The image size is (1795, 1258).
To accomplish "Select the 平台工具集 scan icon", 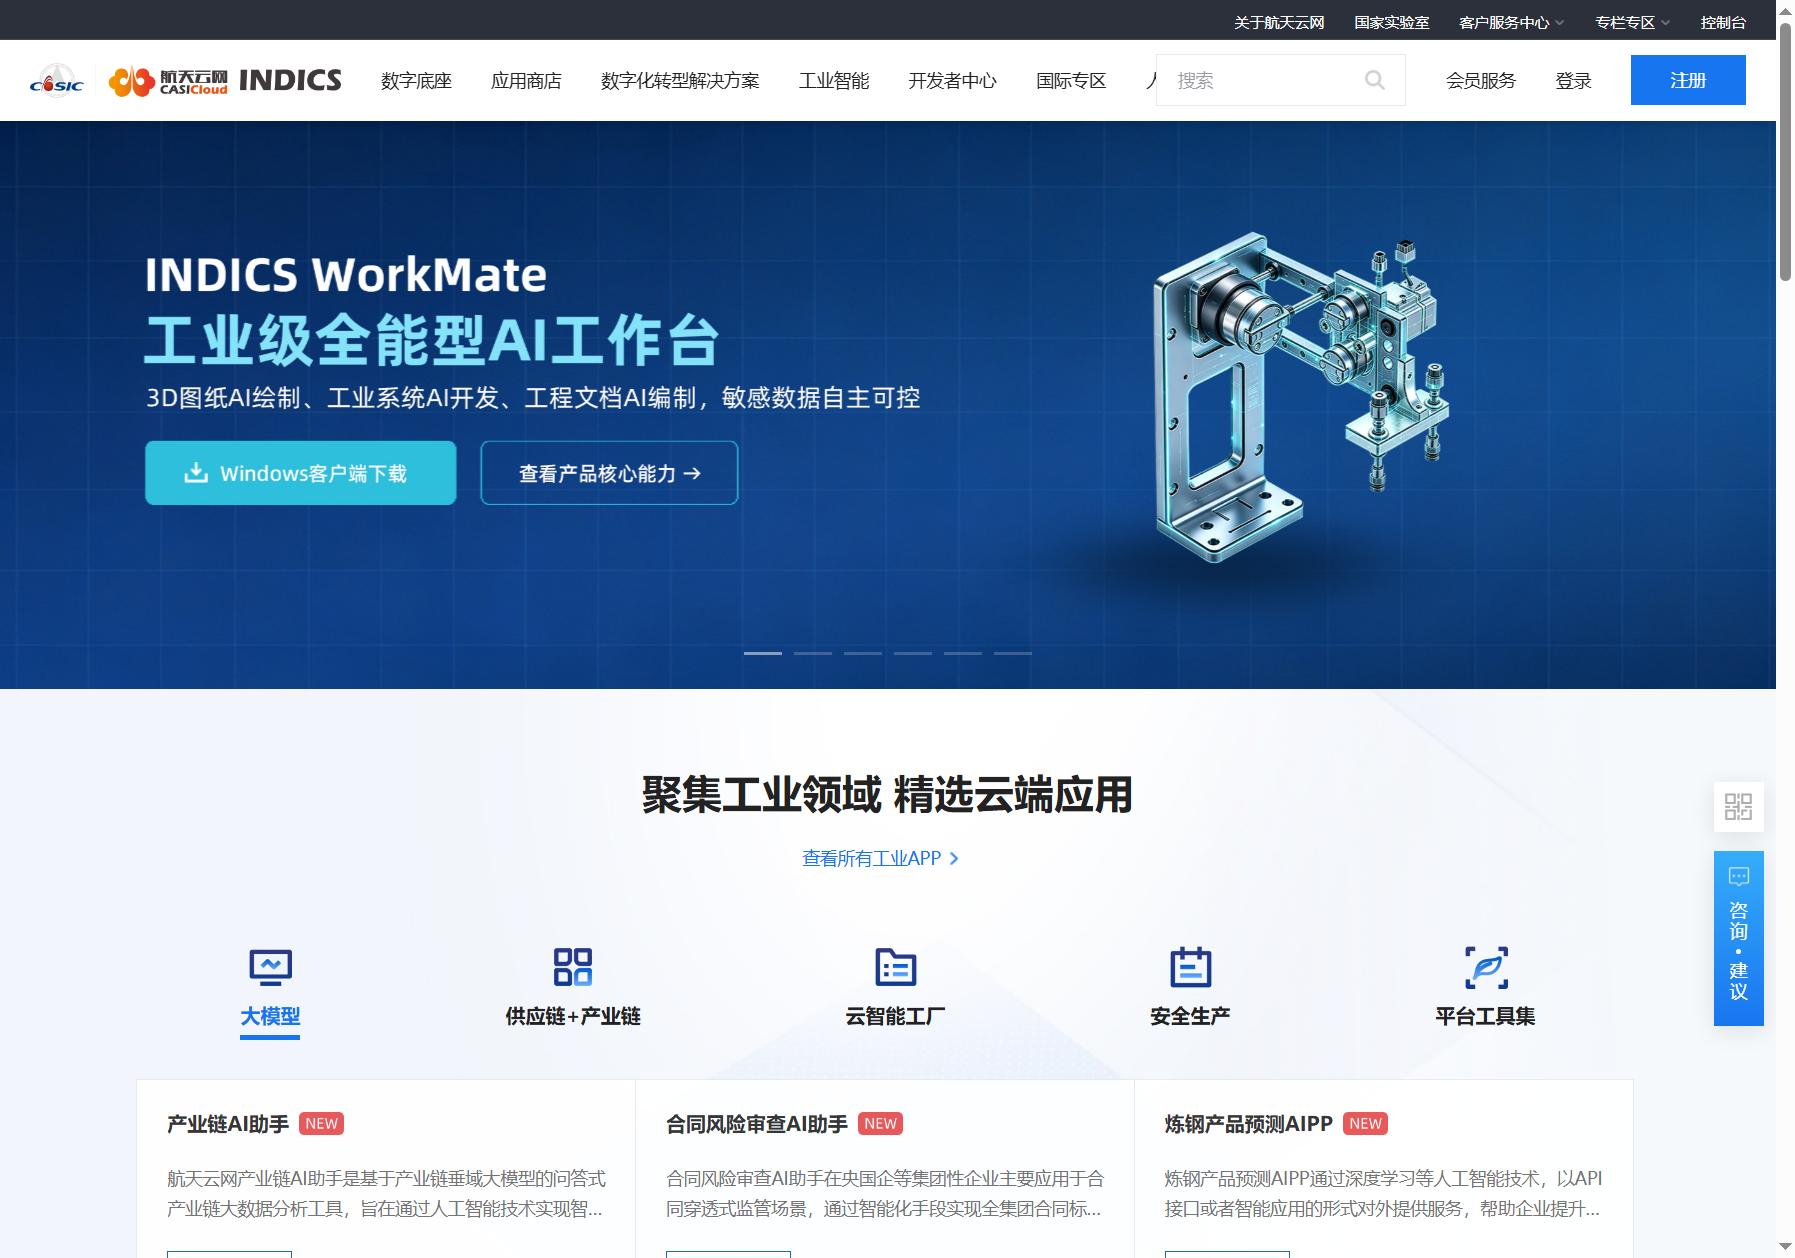I will coord(1486,967).
